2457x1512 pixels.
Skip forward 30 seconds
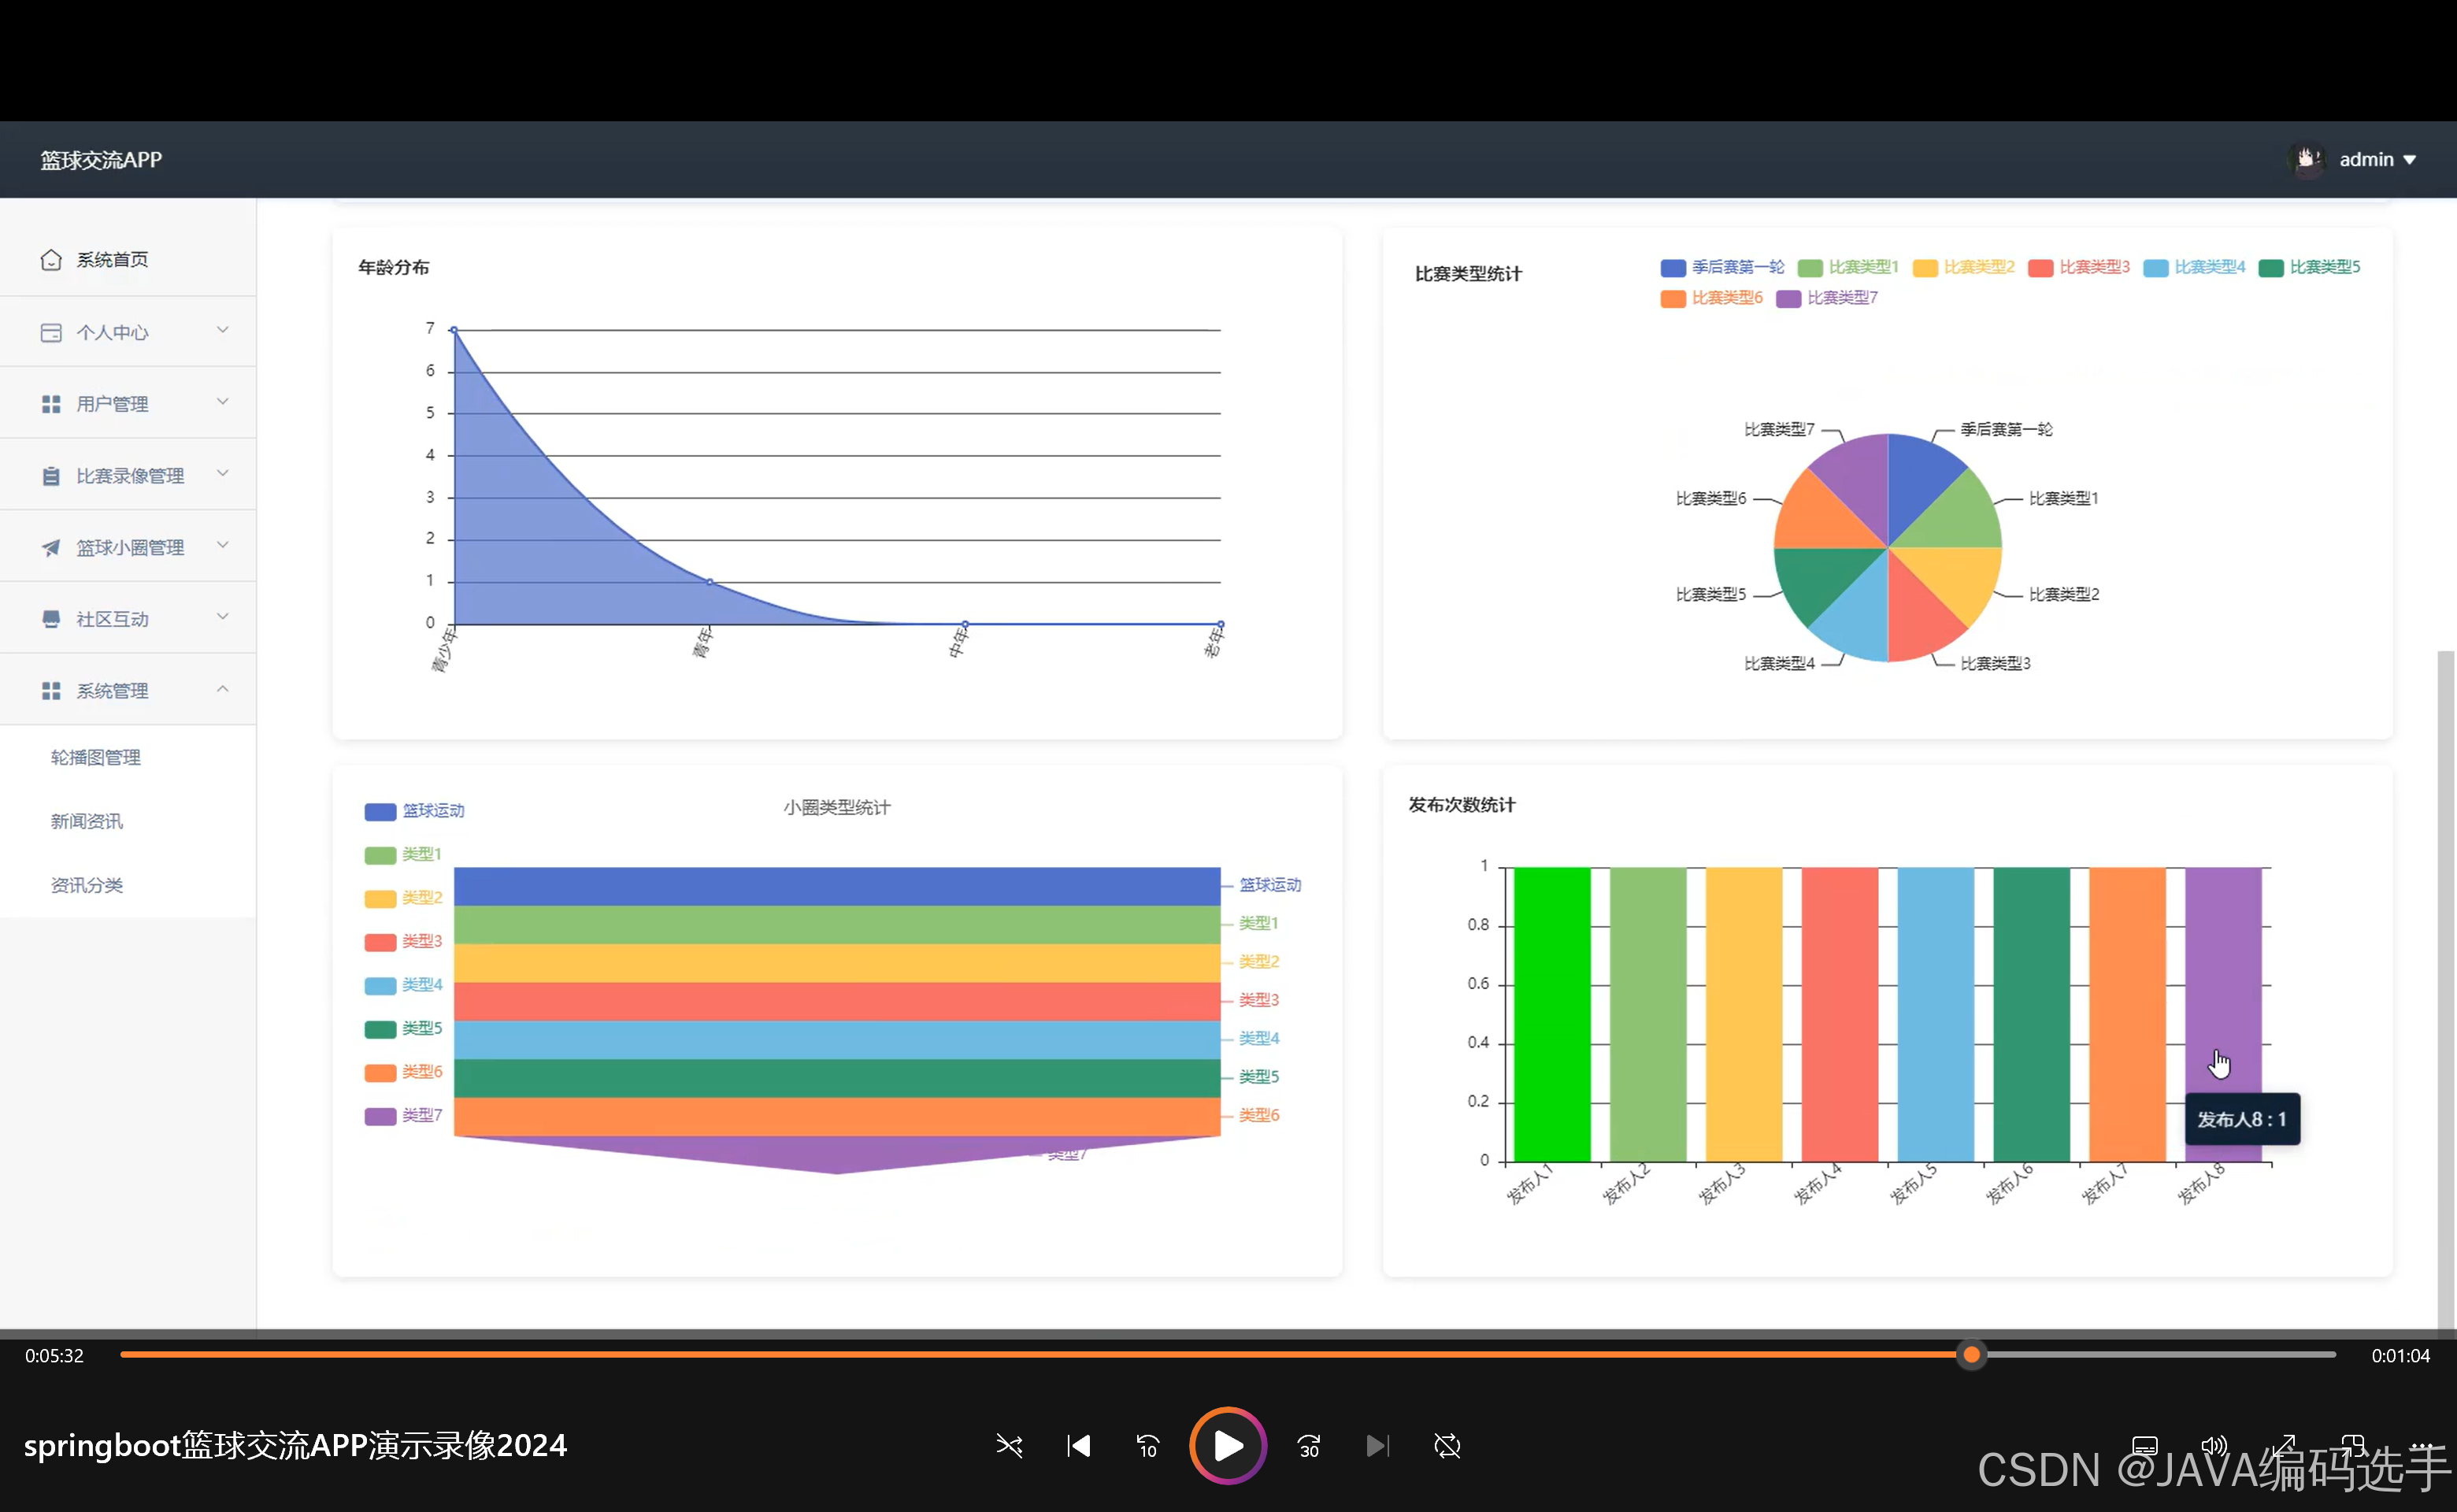(1309, 1446)
